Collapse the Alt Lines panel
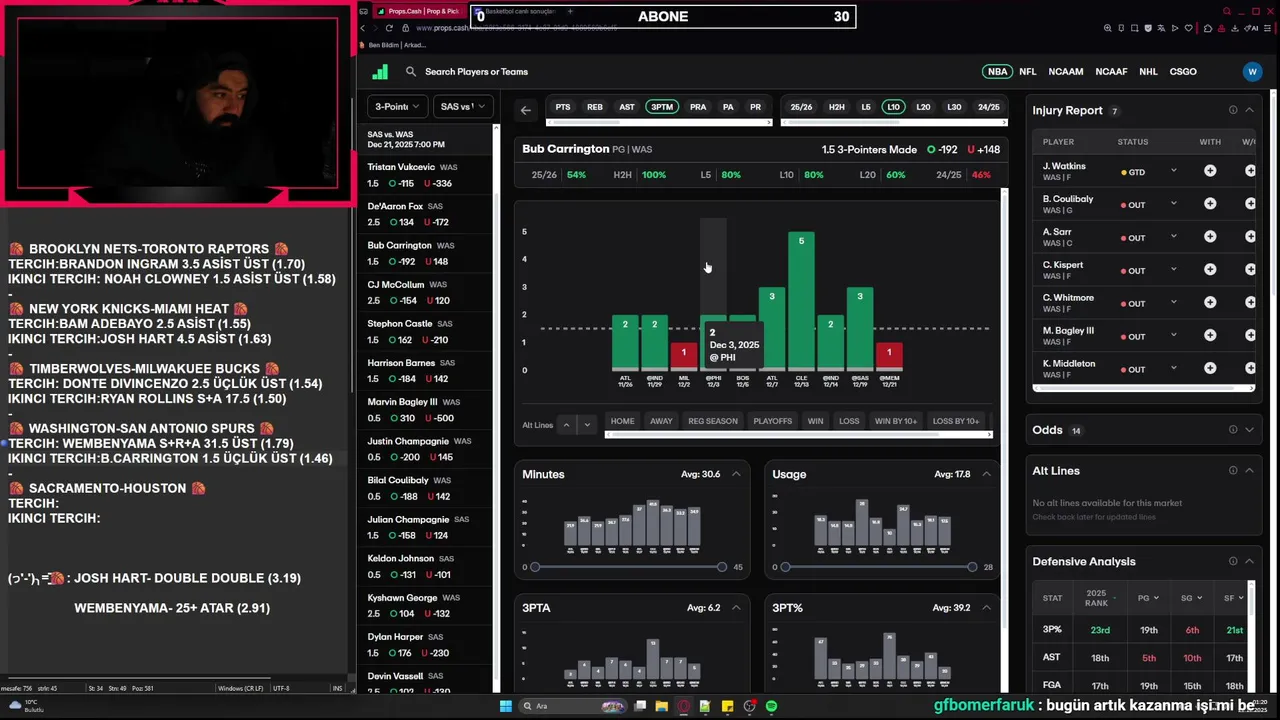Screen dimensions: 1280x720 [x=1249, y=470]
